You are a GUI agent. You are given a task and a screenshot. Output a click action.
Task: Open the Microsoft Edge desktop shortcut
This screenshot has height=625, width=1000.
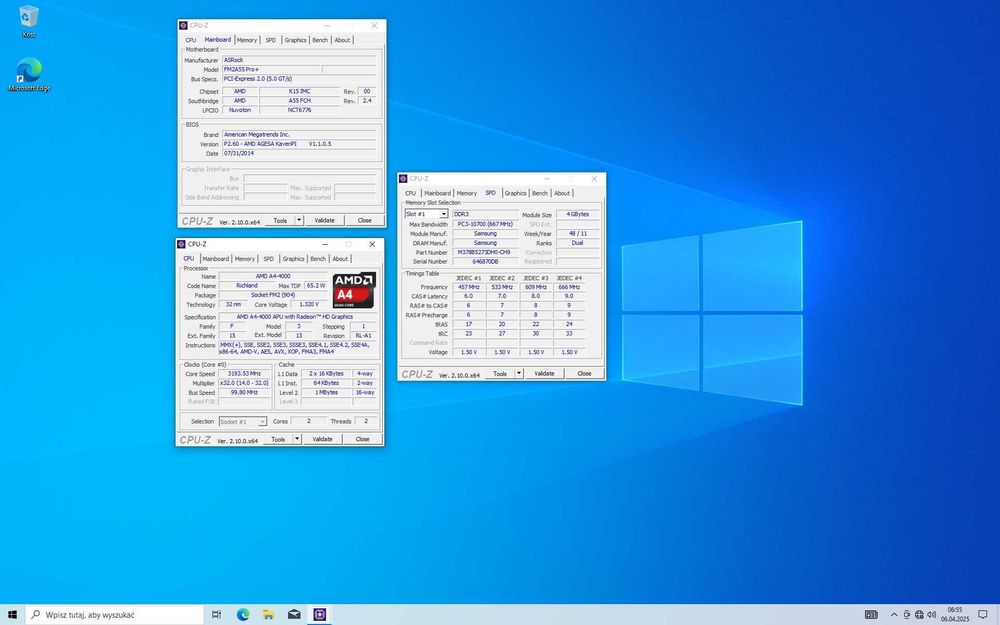point(29,75)
